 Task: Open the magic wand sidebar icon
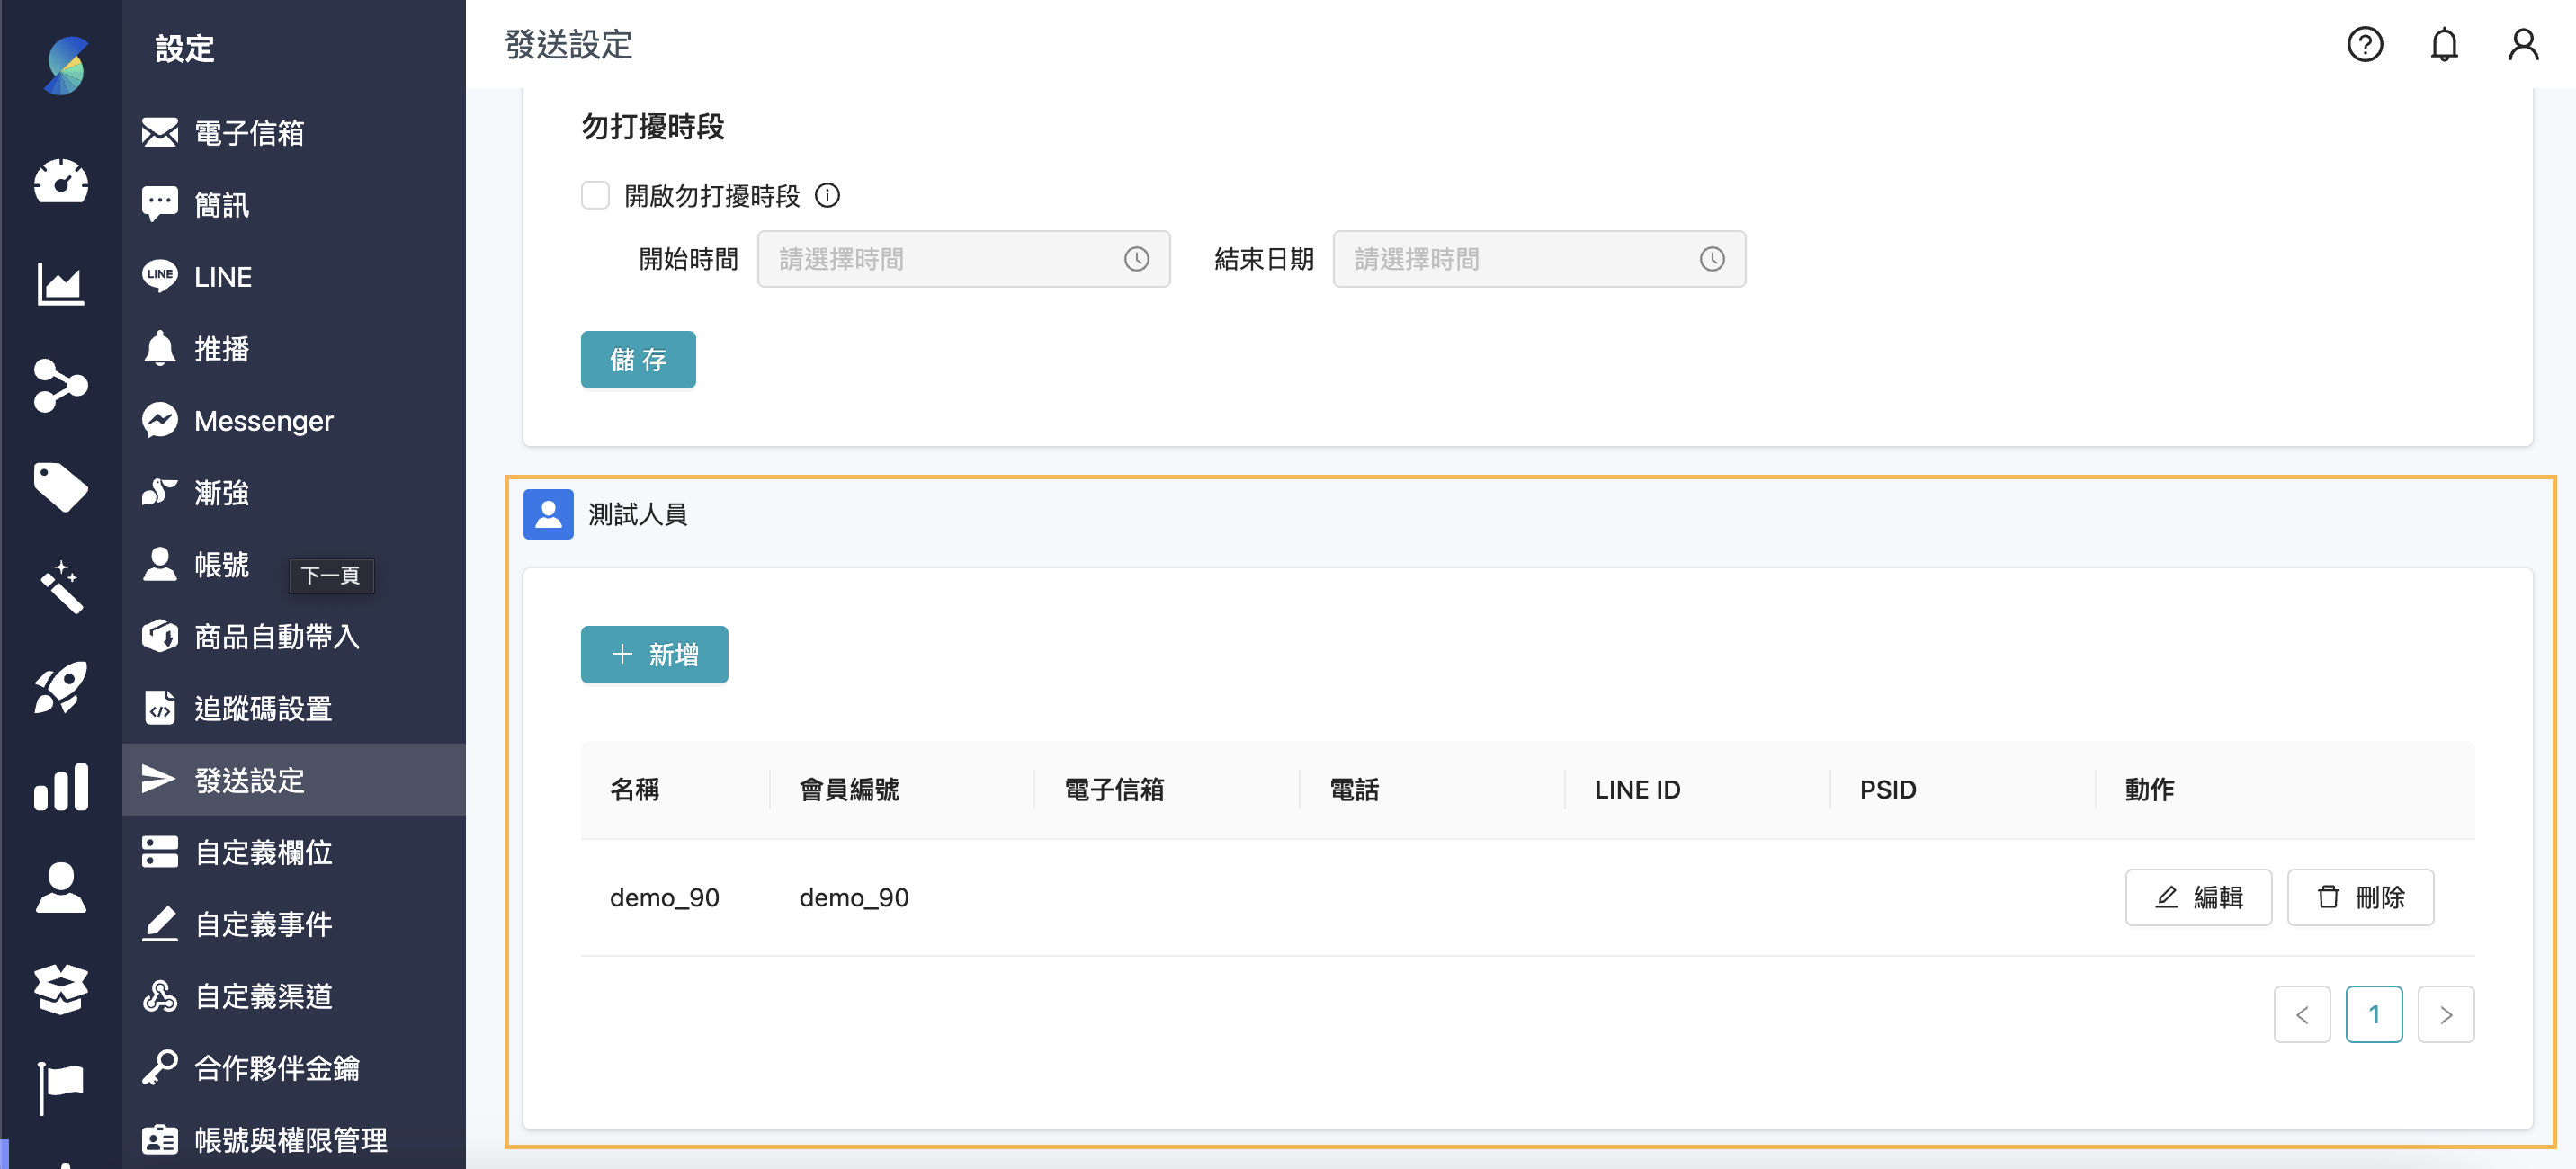coord(61,587)
